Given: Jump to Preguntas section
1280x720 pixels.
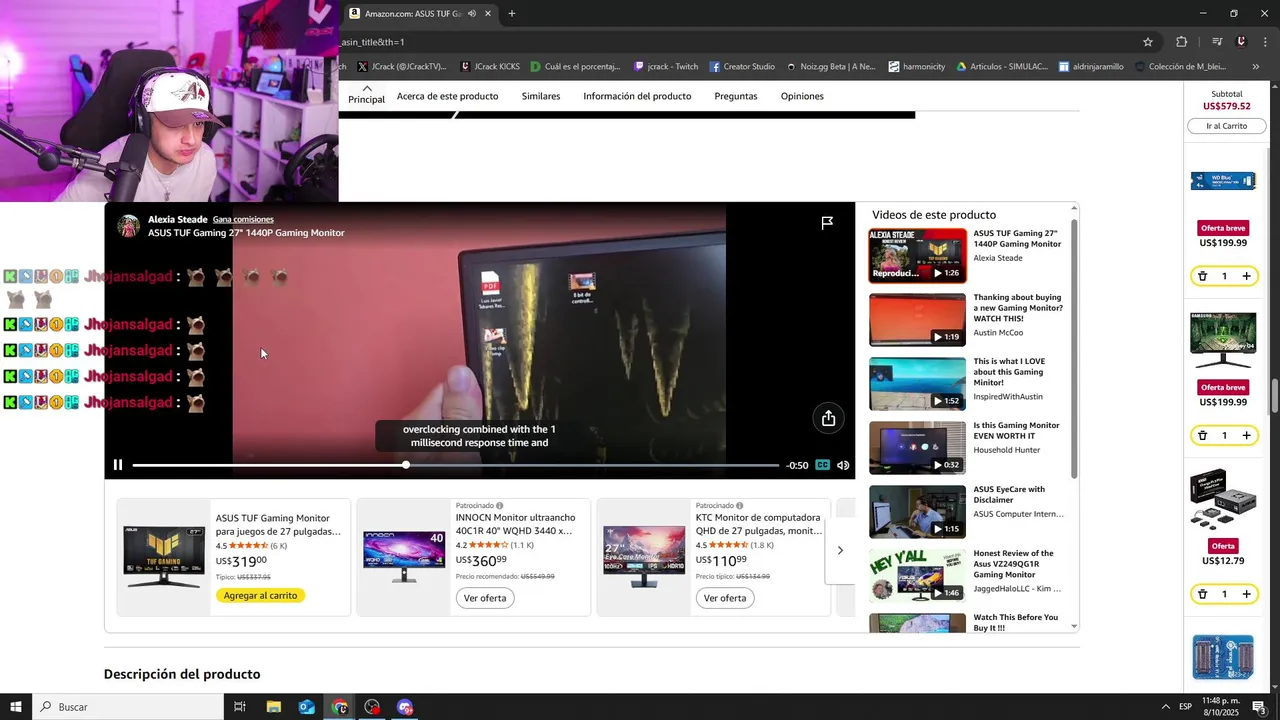Looking at the screenshot, I should click(x=736, y=96).
